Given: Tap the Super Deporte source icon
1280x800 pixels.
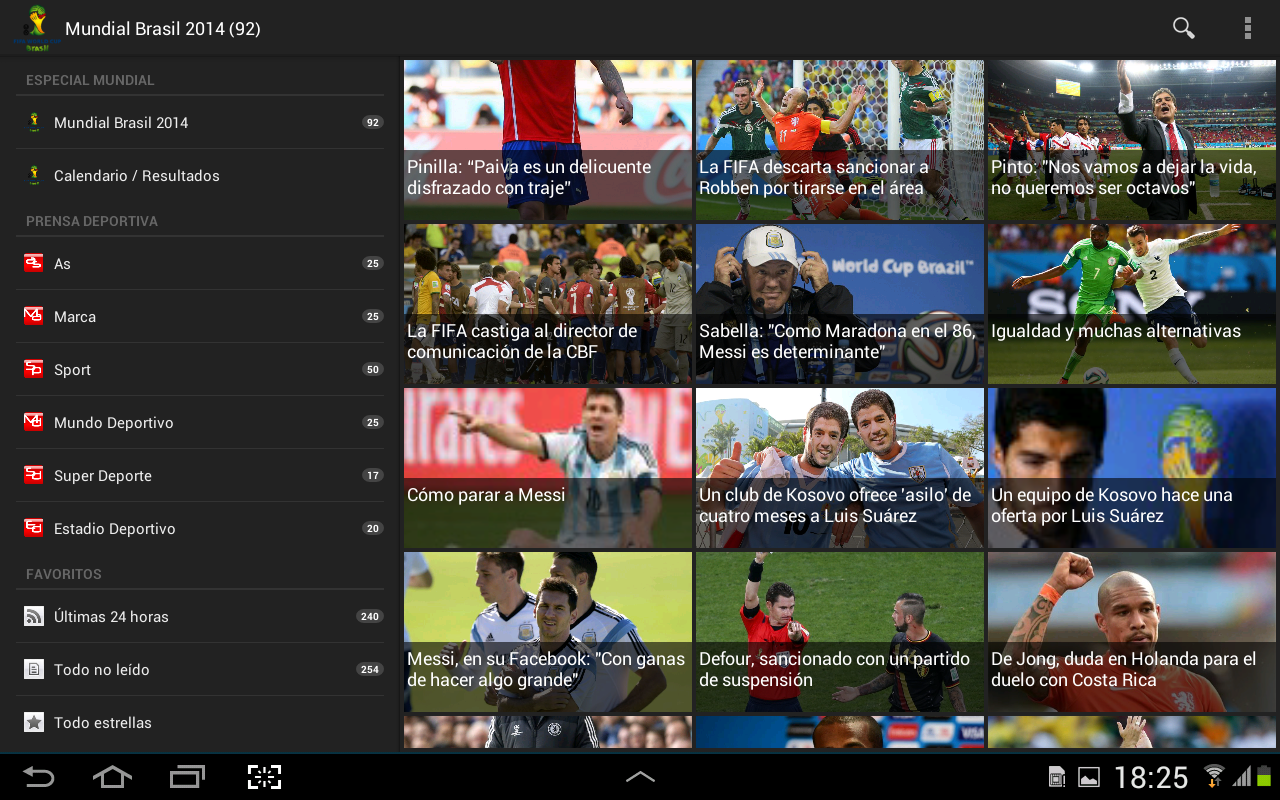Looking at the screenshot, I should click(34, 475).
